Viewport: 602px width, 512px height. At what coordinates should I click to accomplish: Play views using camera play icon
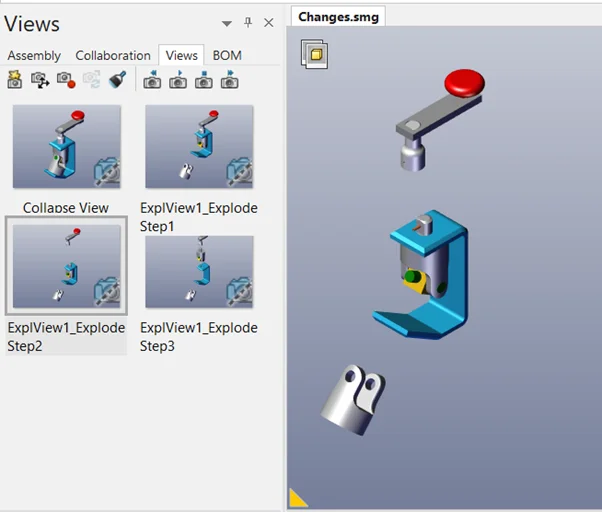point(178,79)
